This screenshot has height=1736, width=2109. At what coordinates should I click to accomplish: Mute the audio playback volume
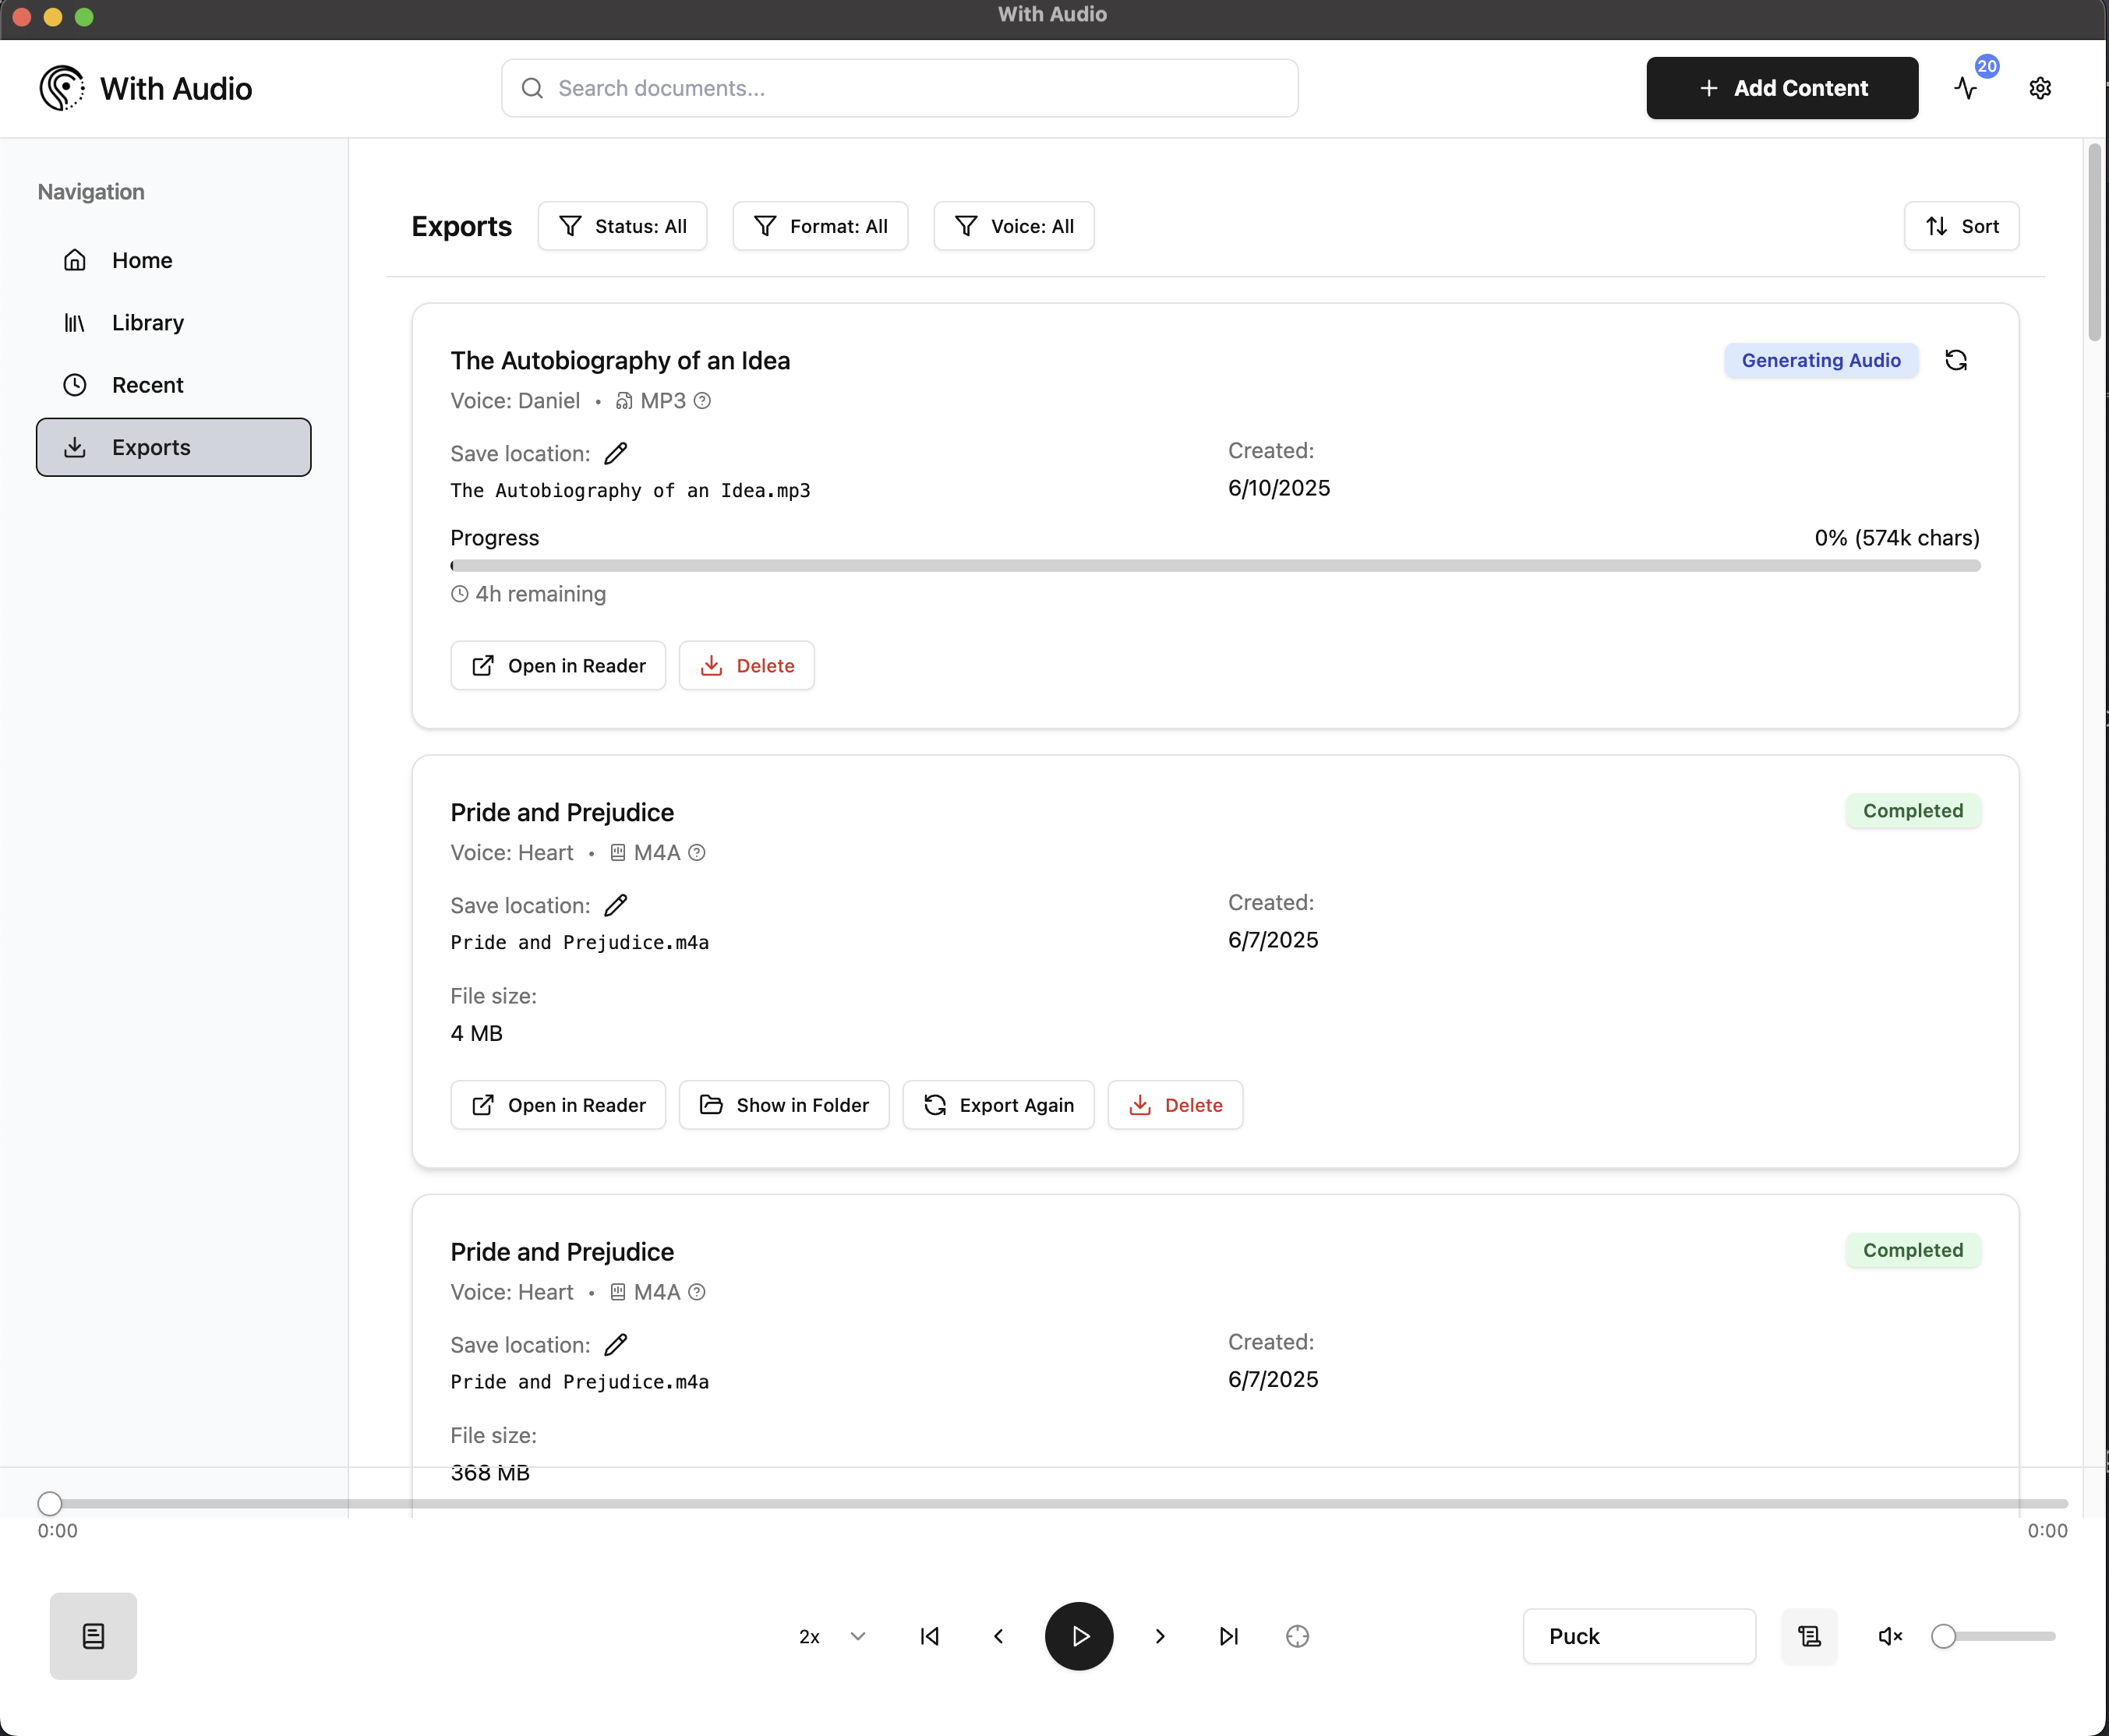(1889, 1636)
